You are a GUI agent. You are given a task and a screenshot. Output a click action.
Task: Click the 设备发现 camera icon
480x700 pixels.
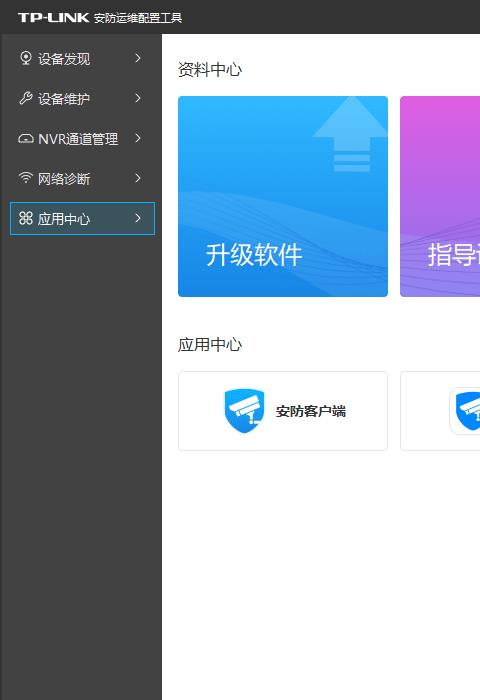(x=26, y=58)
